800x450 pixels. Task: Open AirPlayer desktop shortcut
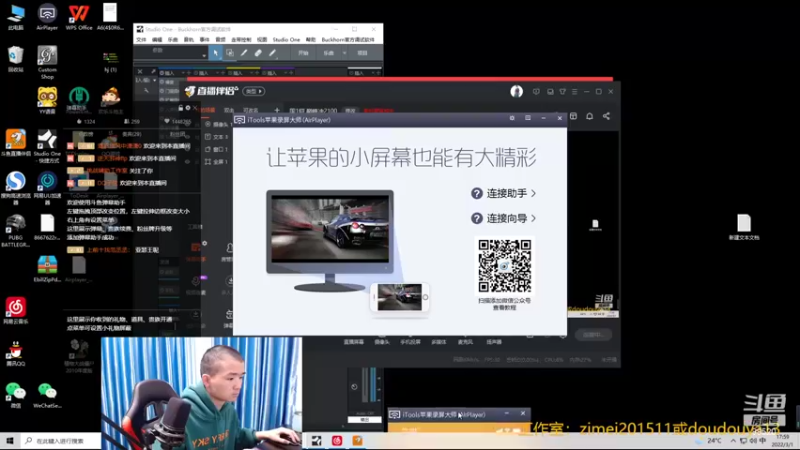pyautogui.click(x=47, y=17)
